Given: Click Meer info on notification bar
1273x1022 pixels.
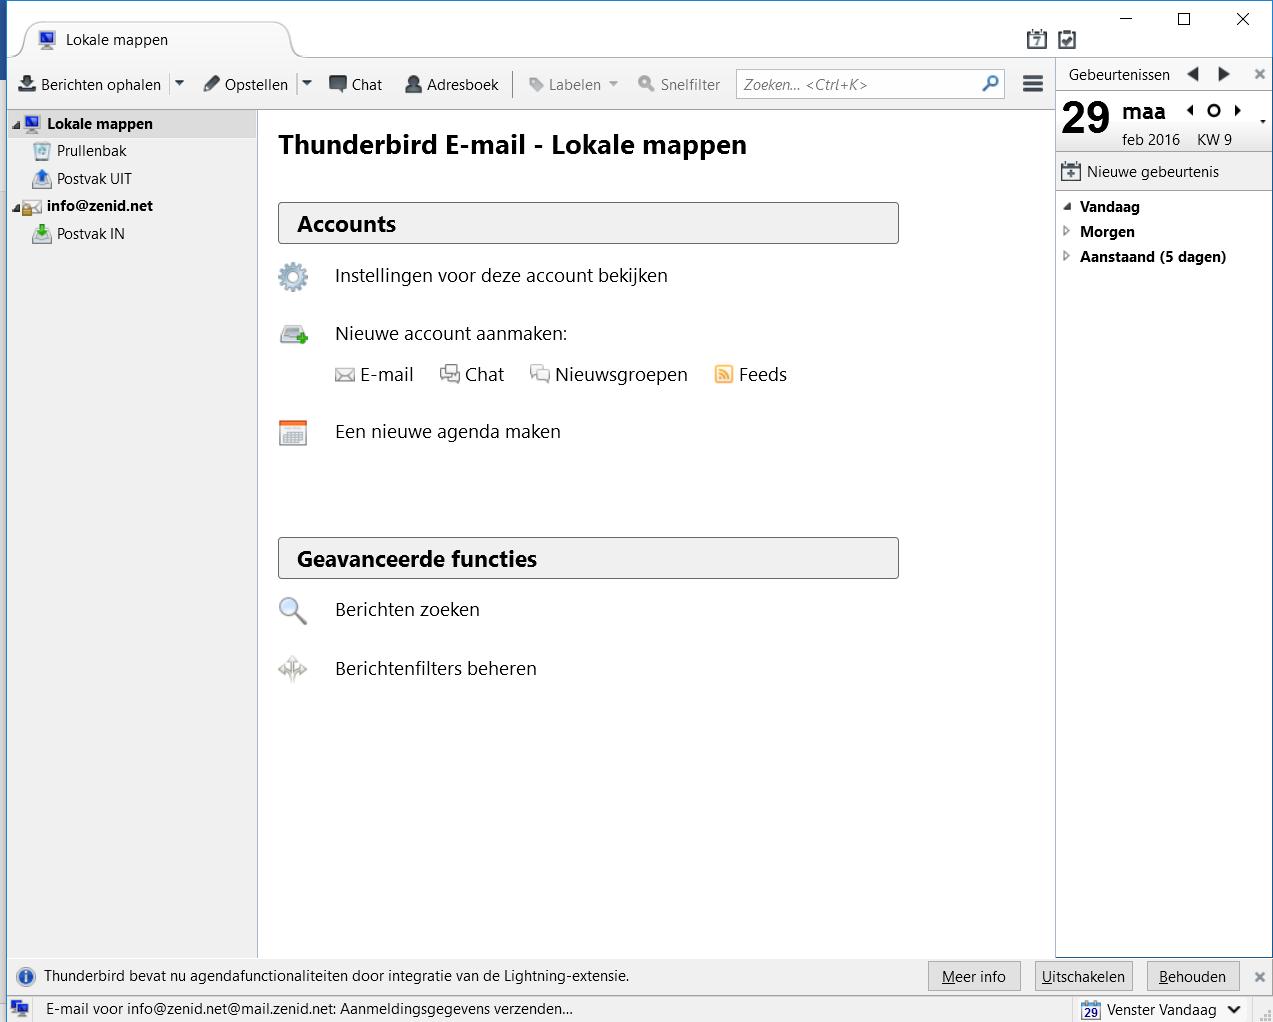Looking at the screenshot, I should [x=974, y=977].
